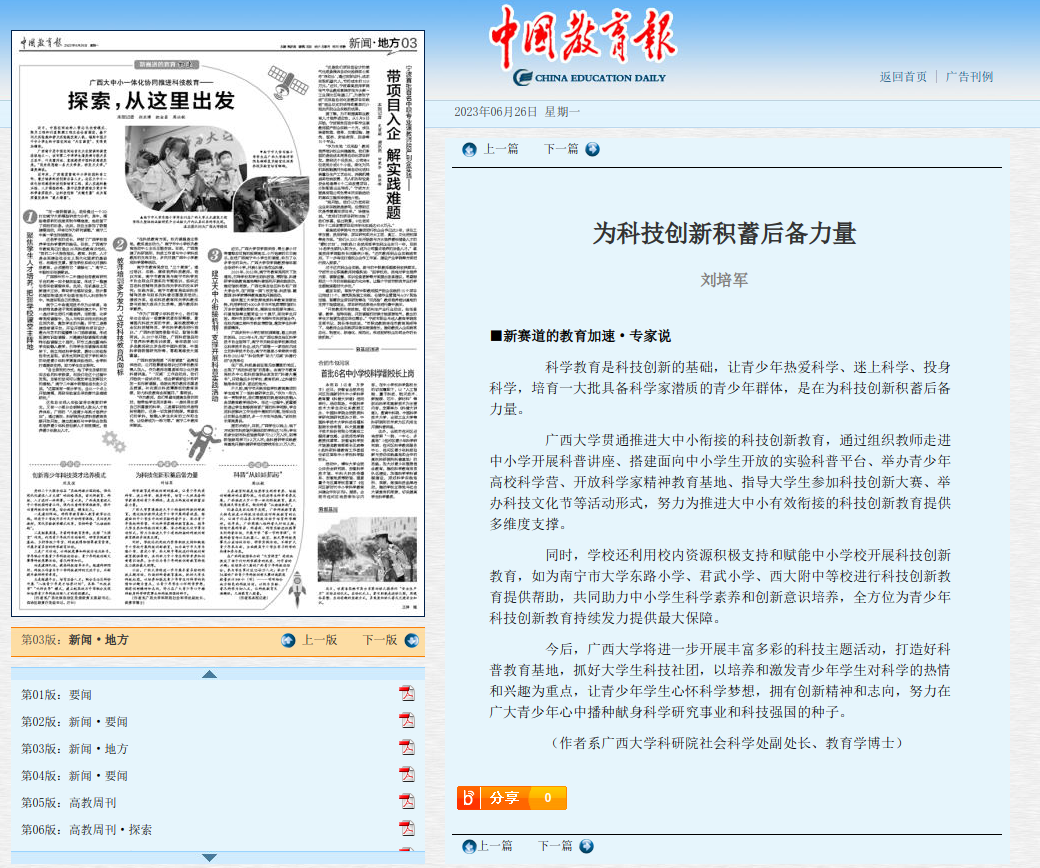Open PDF icon for 第02版 新闻·要闻
1040x868 pixels.
(407, 721)
